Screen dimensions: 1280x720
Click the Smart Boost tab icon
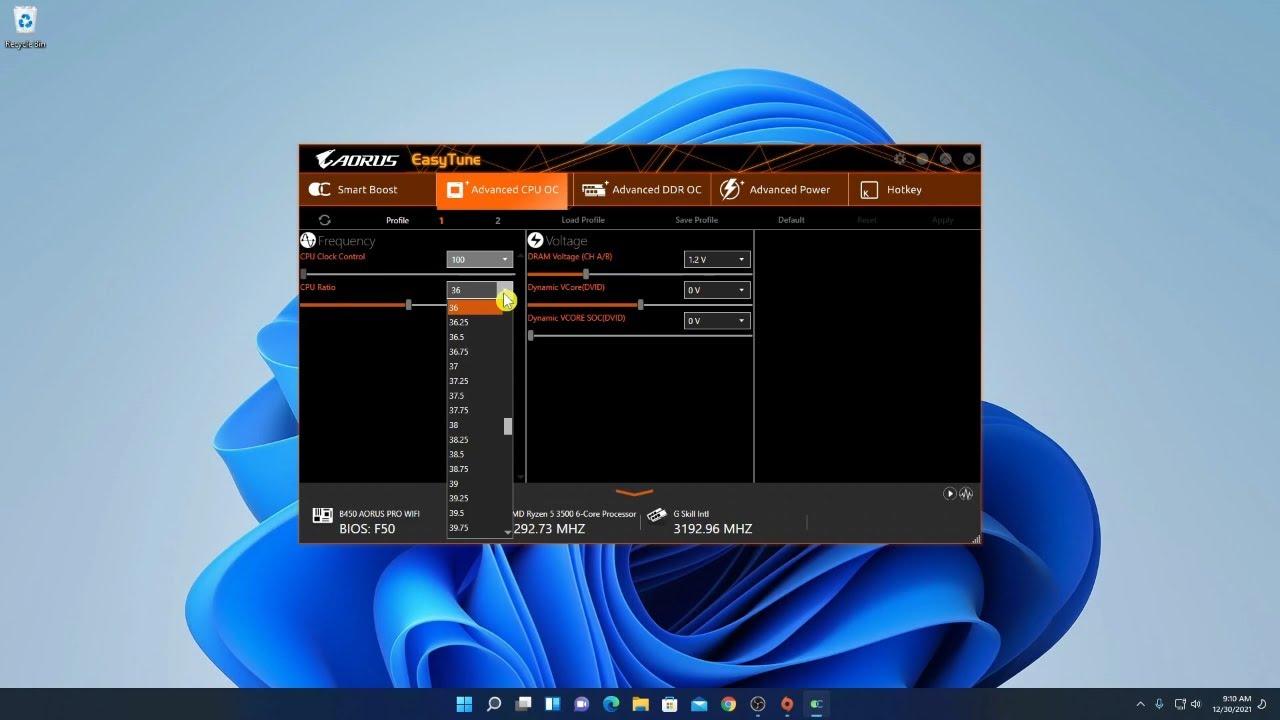[x=319, y=189]
